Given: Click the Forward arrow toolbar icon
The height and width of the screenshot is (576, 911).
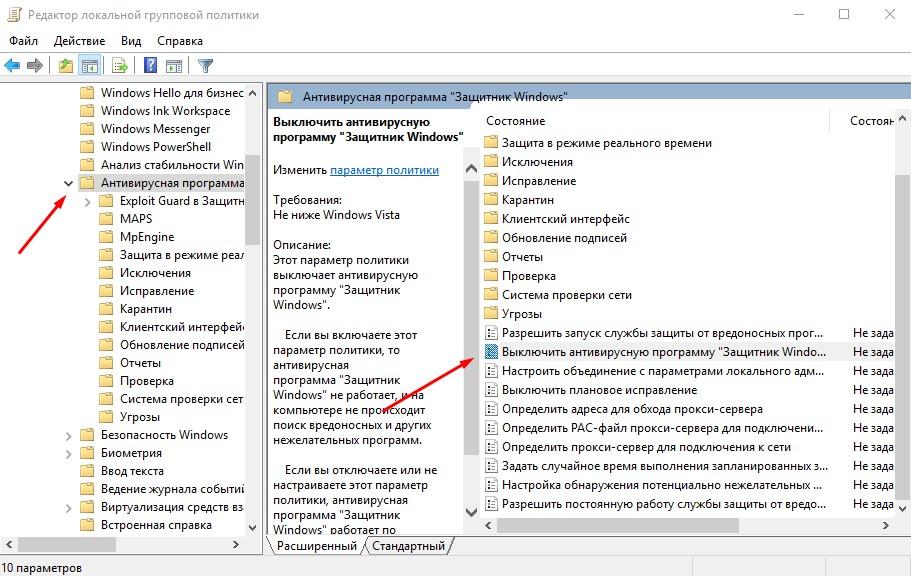Looking at the screenshot, I should click(35, 66).
